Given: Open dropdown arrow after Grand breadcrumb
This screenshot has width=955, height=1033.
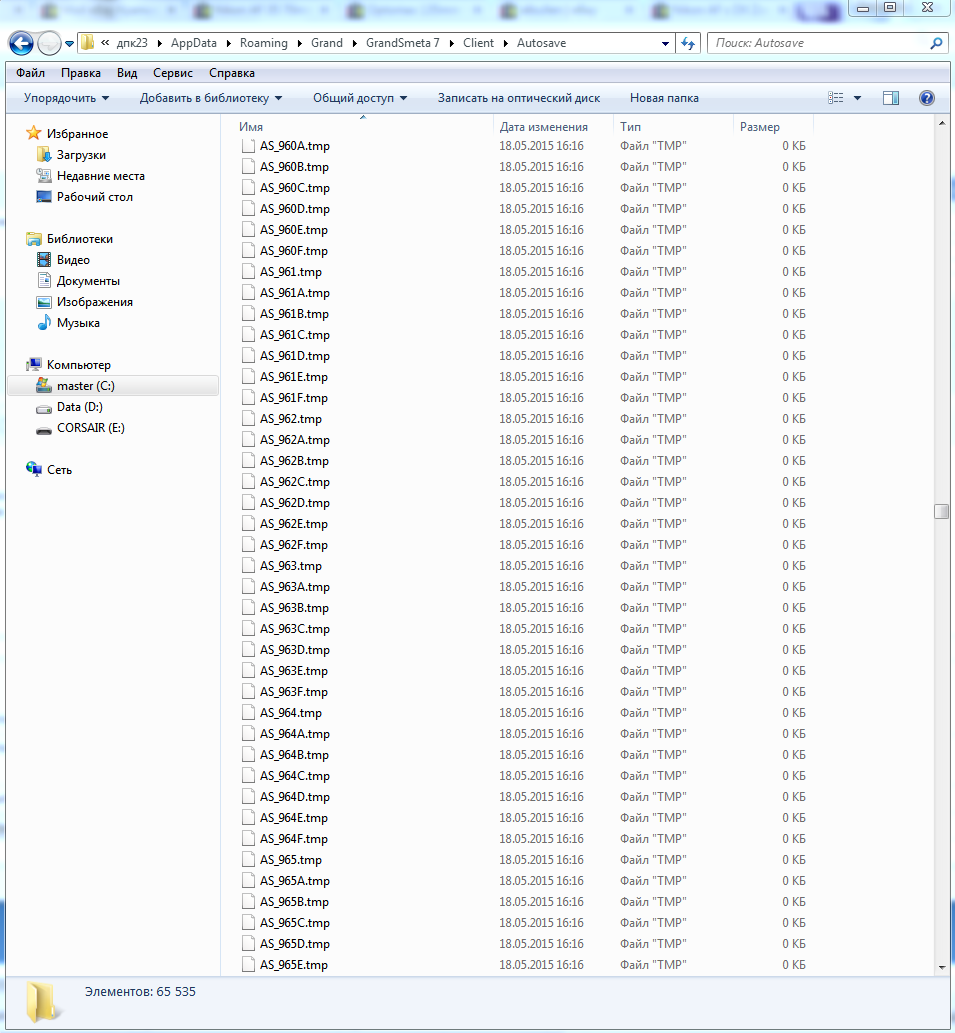Looking at the screenshot, I should (354, 43).
